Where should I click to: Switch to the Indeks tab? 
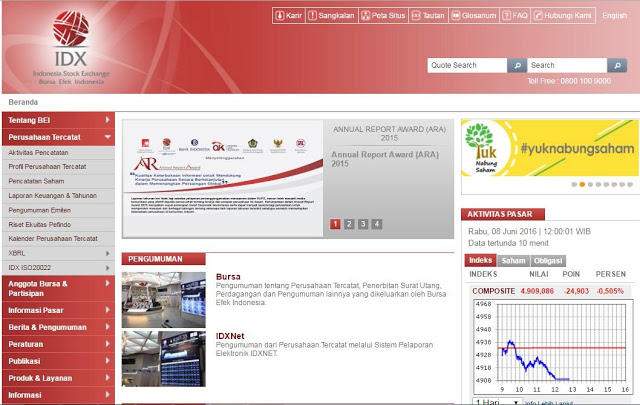click(x=480, y=260)
